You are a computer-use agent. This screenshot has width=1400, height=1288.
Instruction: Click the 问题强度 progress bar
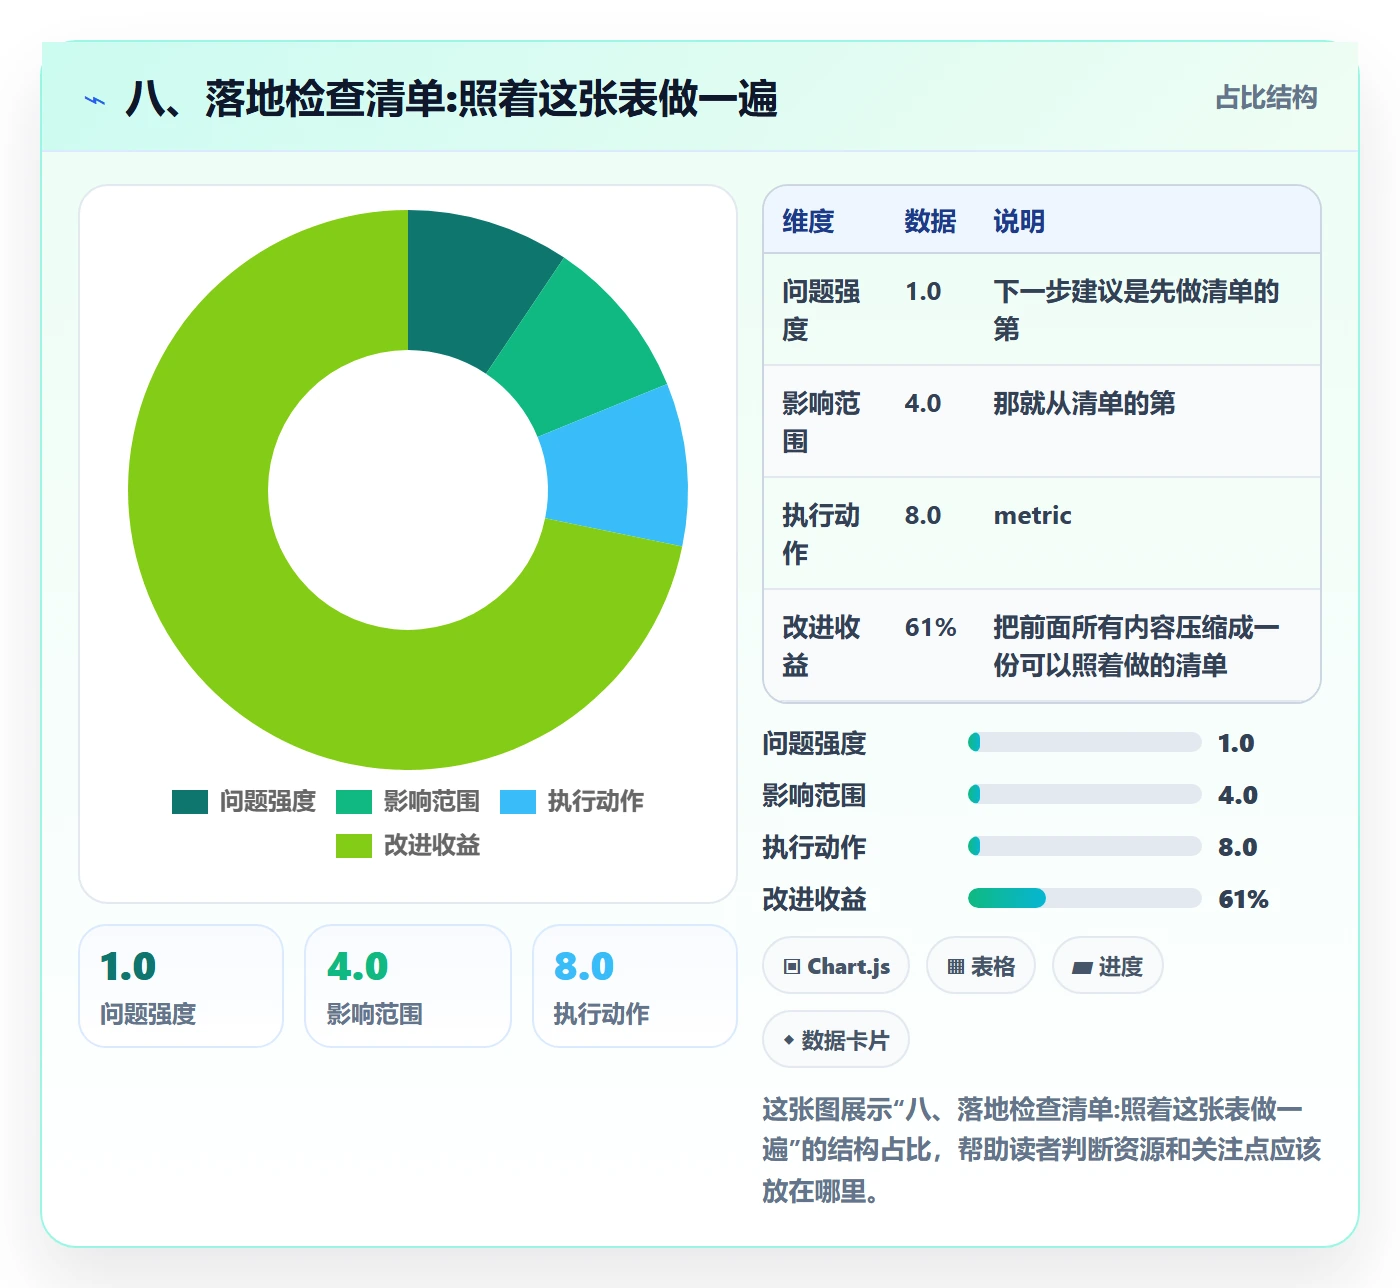point(1084,742)
